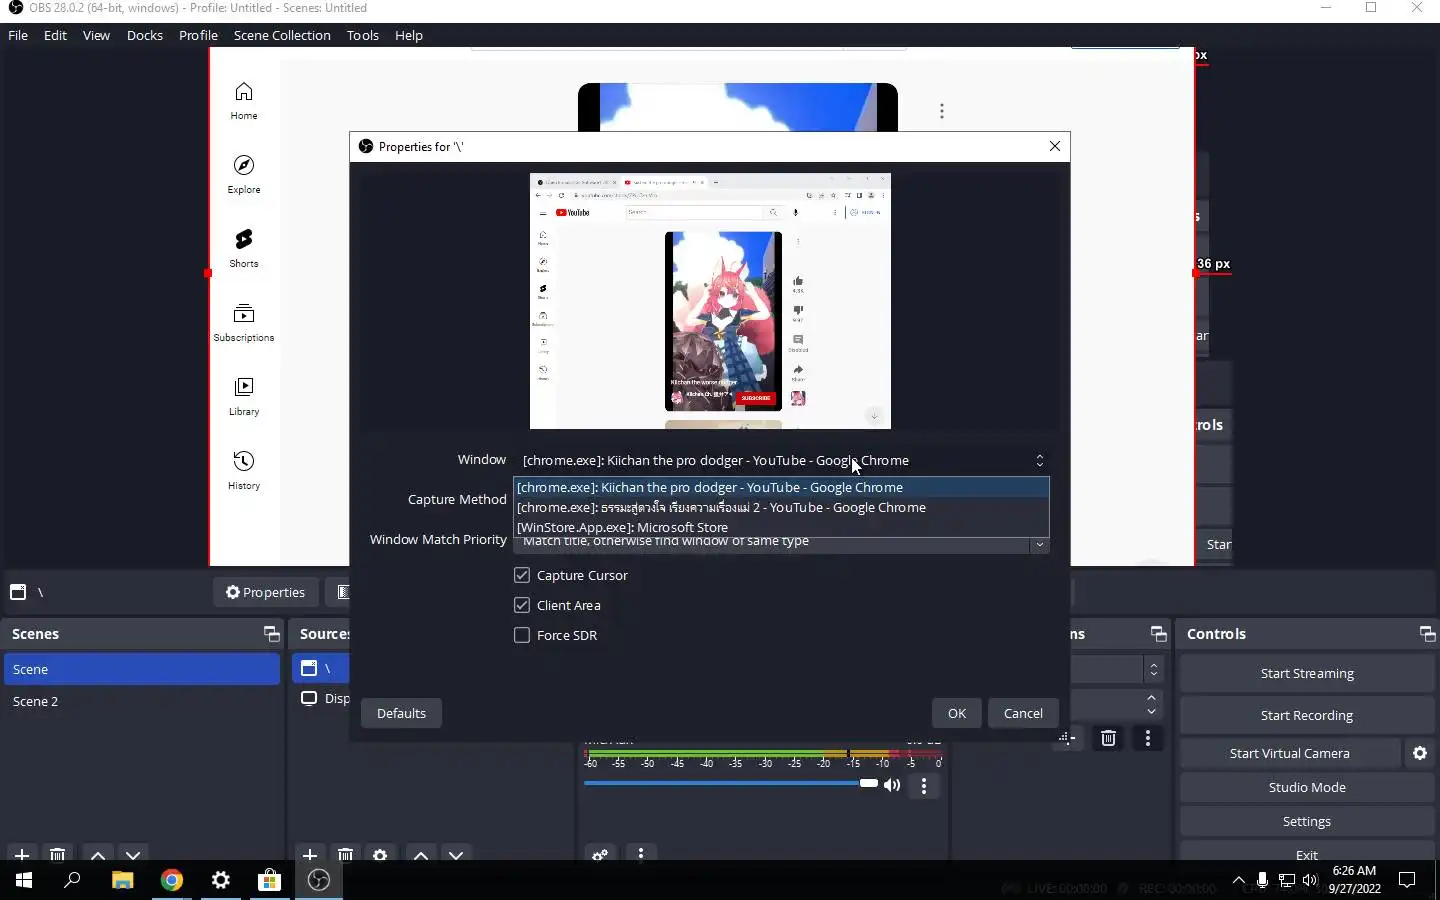The width and height of the screenshot is (1440, 900).
Task: Open the Shorts icon in the preview sidebar
Action: tap(244, 239)
